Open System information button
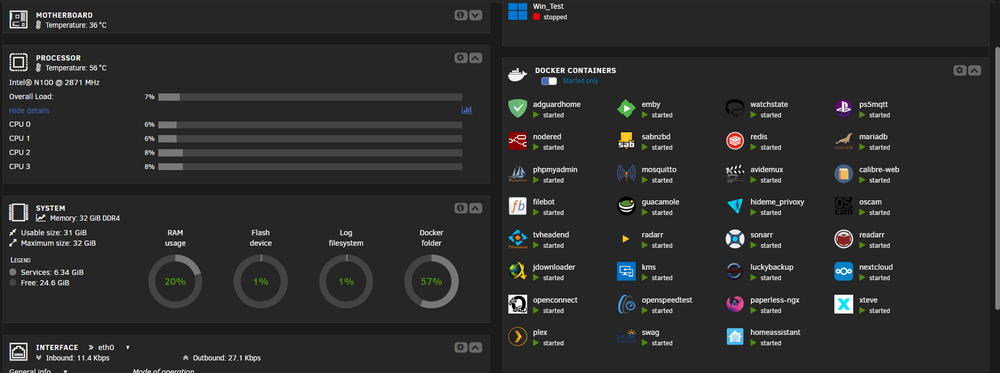This screenshot has width=1000, height=373. 461,208
